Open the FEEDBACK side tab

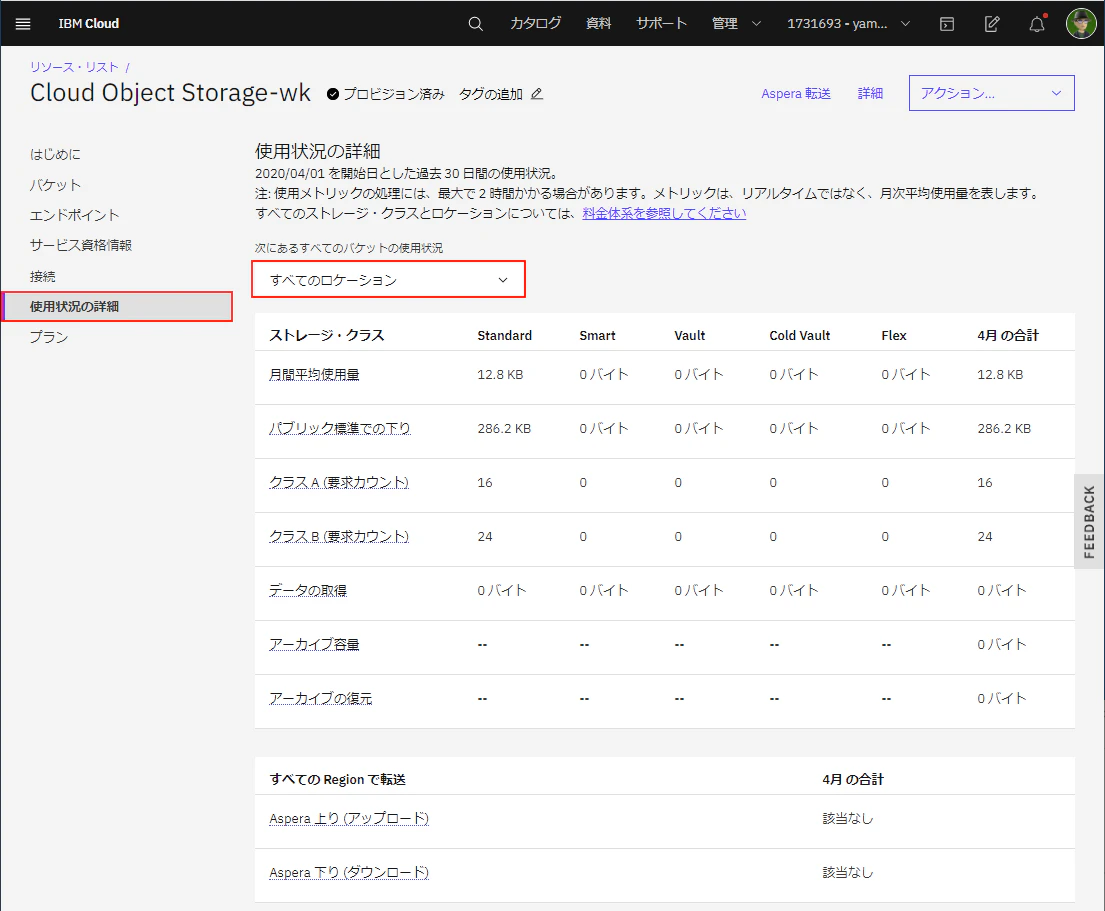(x=1089, y=521)
